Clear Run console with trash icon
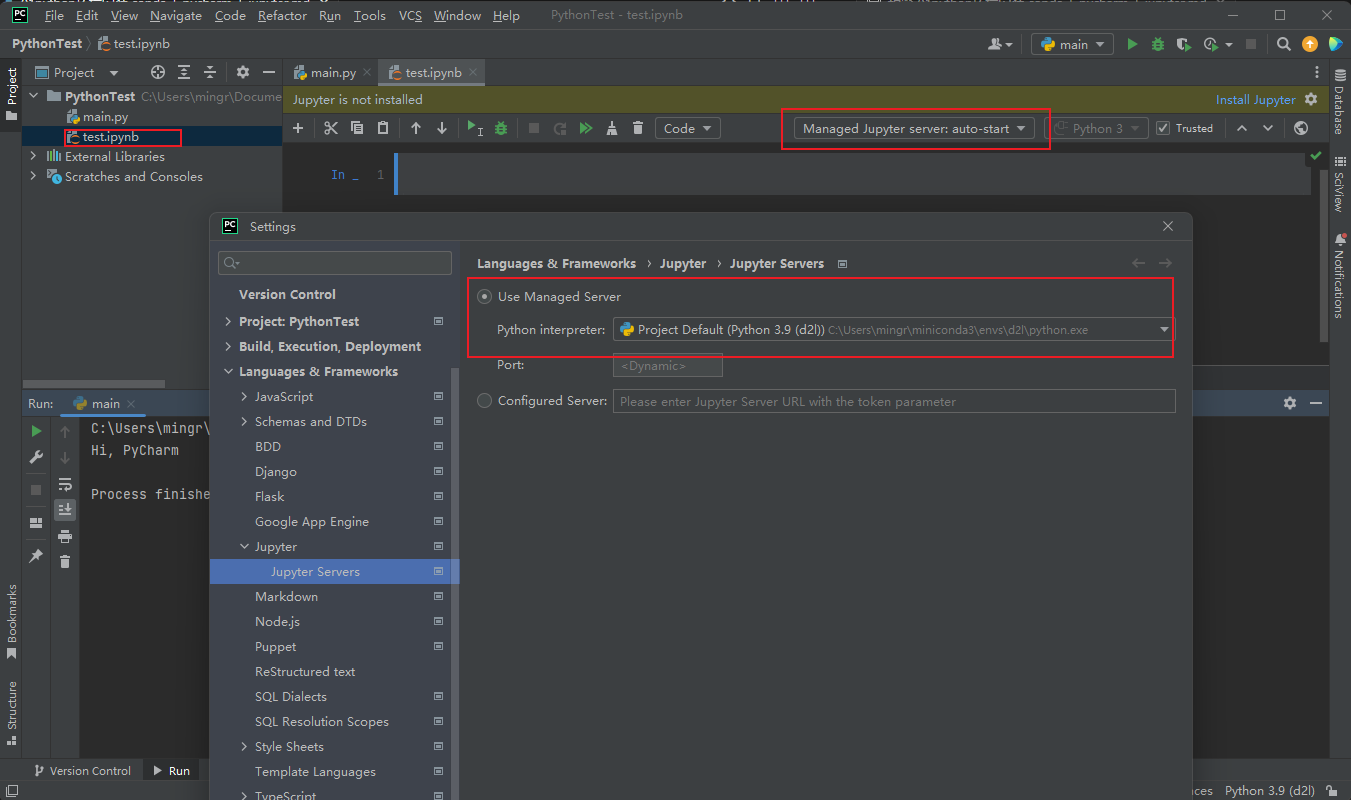The image size is (1351, 800). click(65, 561)
